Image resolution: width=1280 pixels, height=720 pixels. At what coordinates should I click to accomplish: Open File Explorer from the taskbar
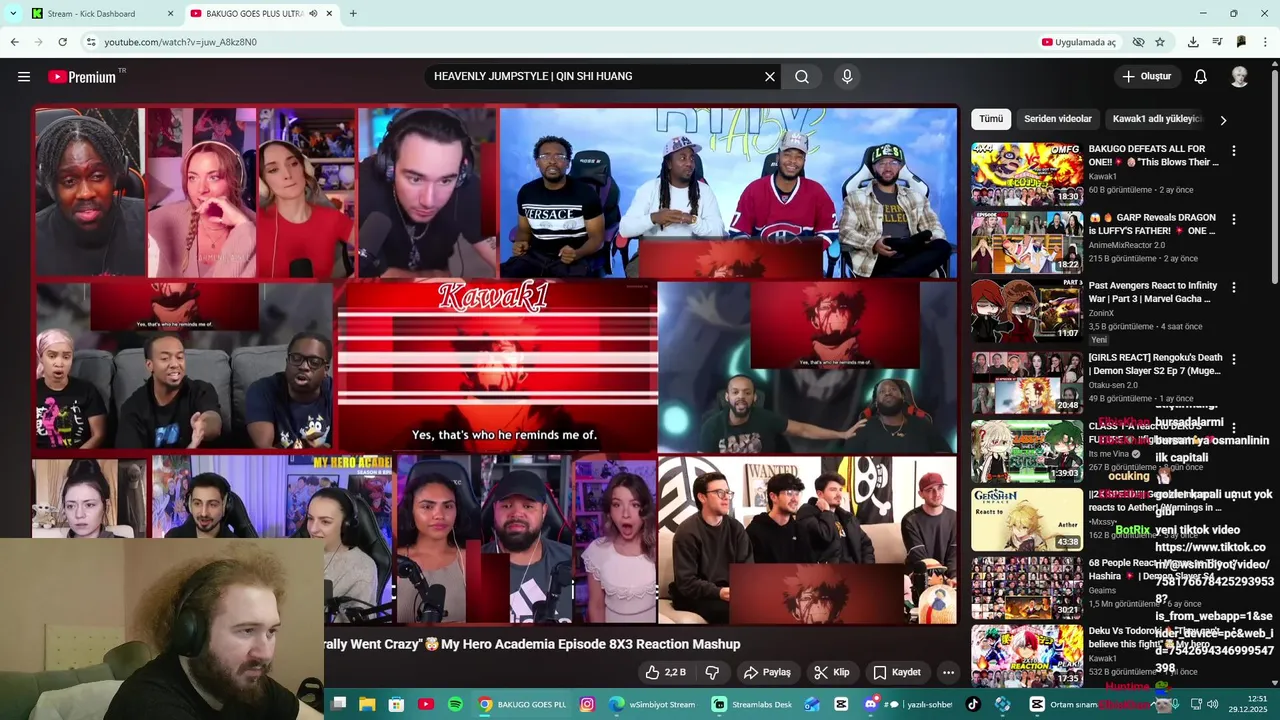click(368, 704)
